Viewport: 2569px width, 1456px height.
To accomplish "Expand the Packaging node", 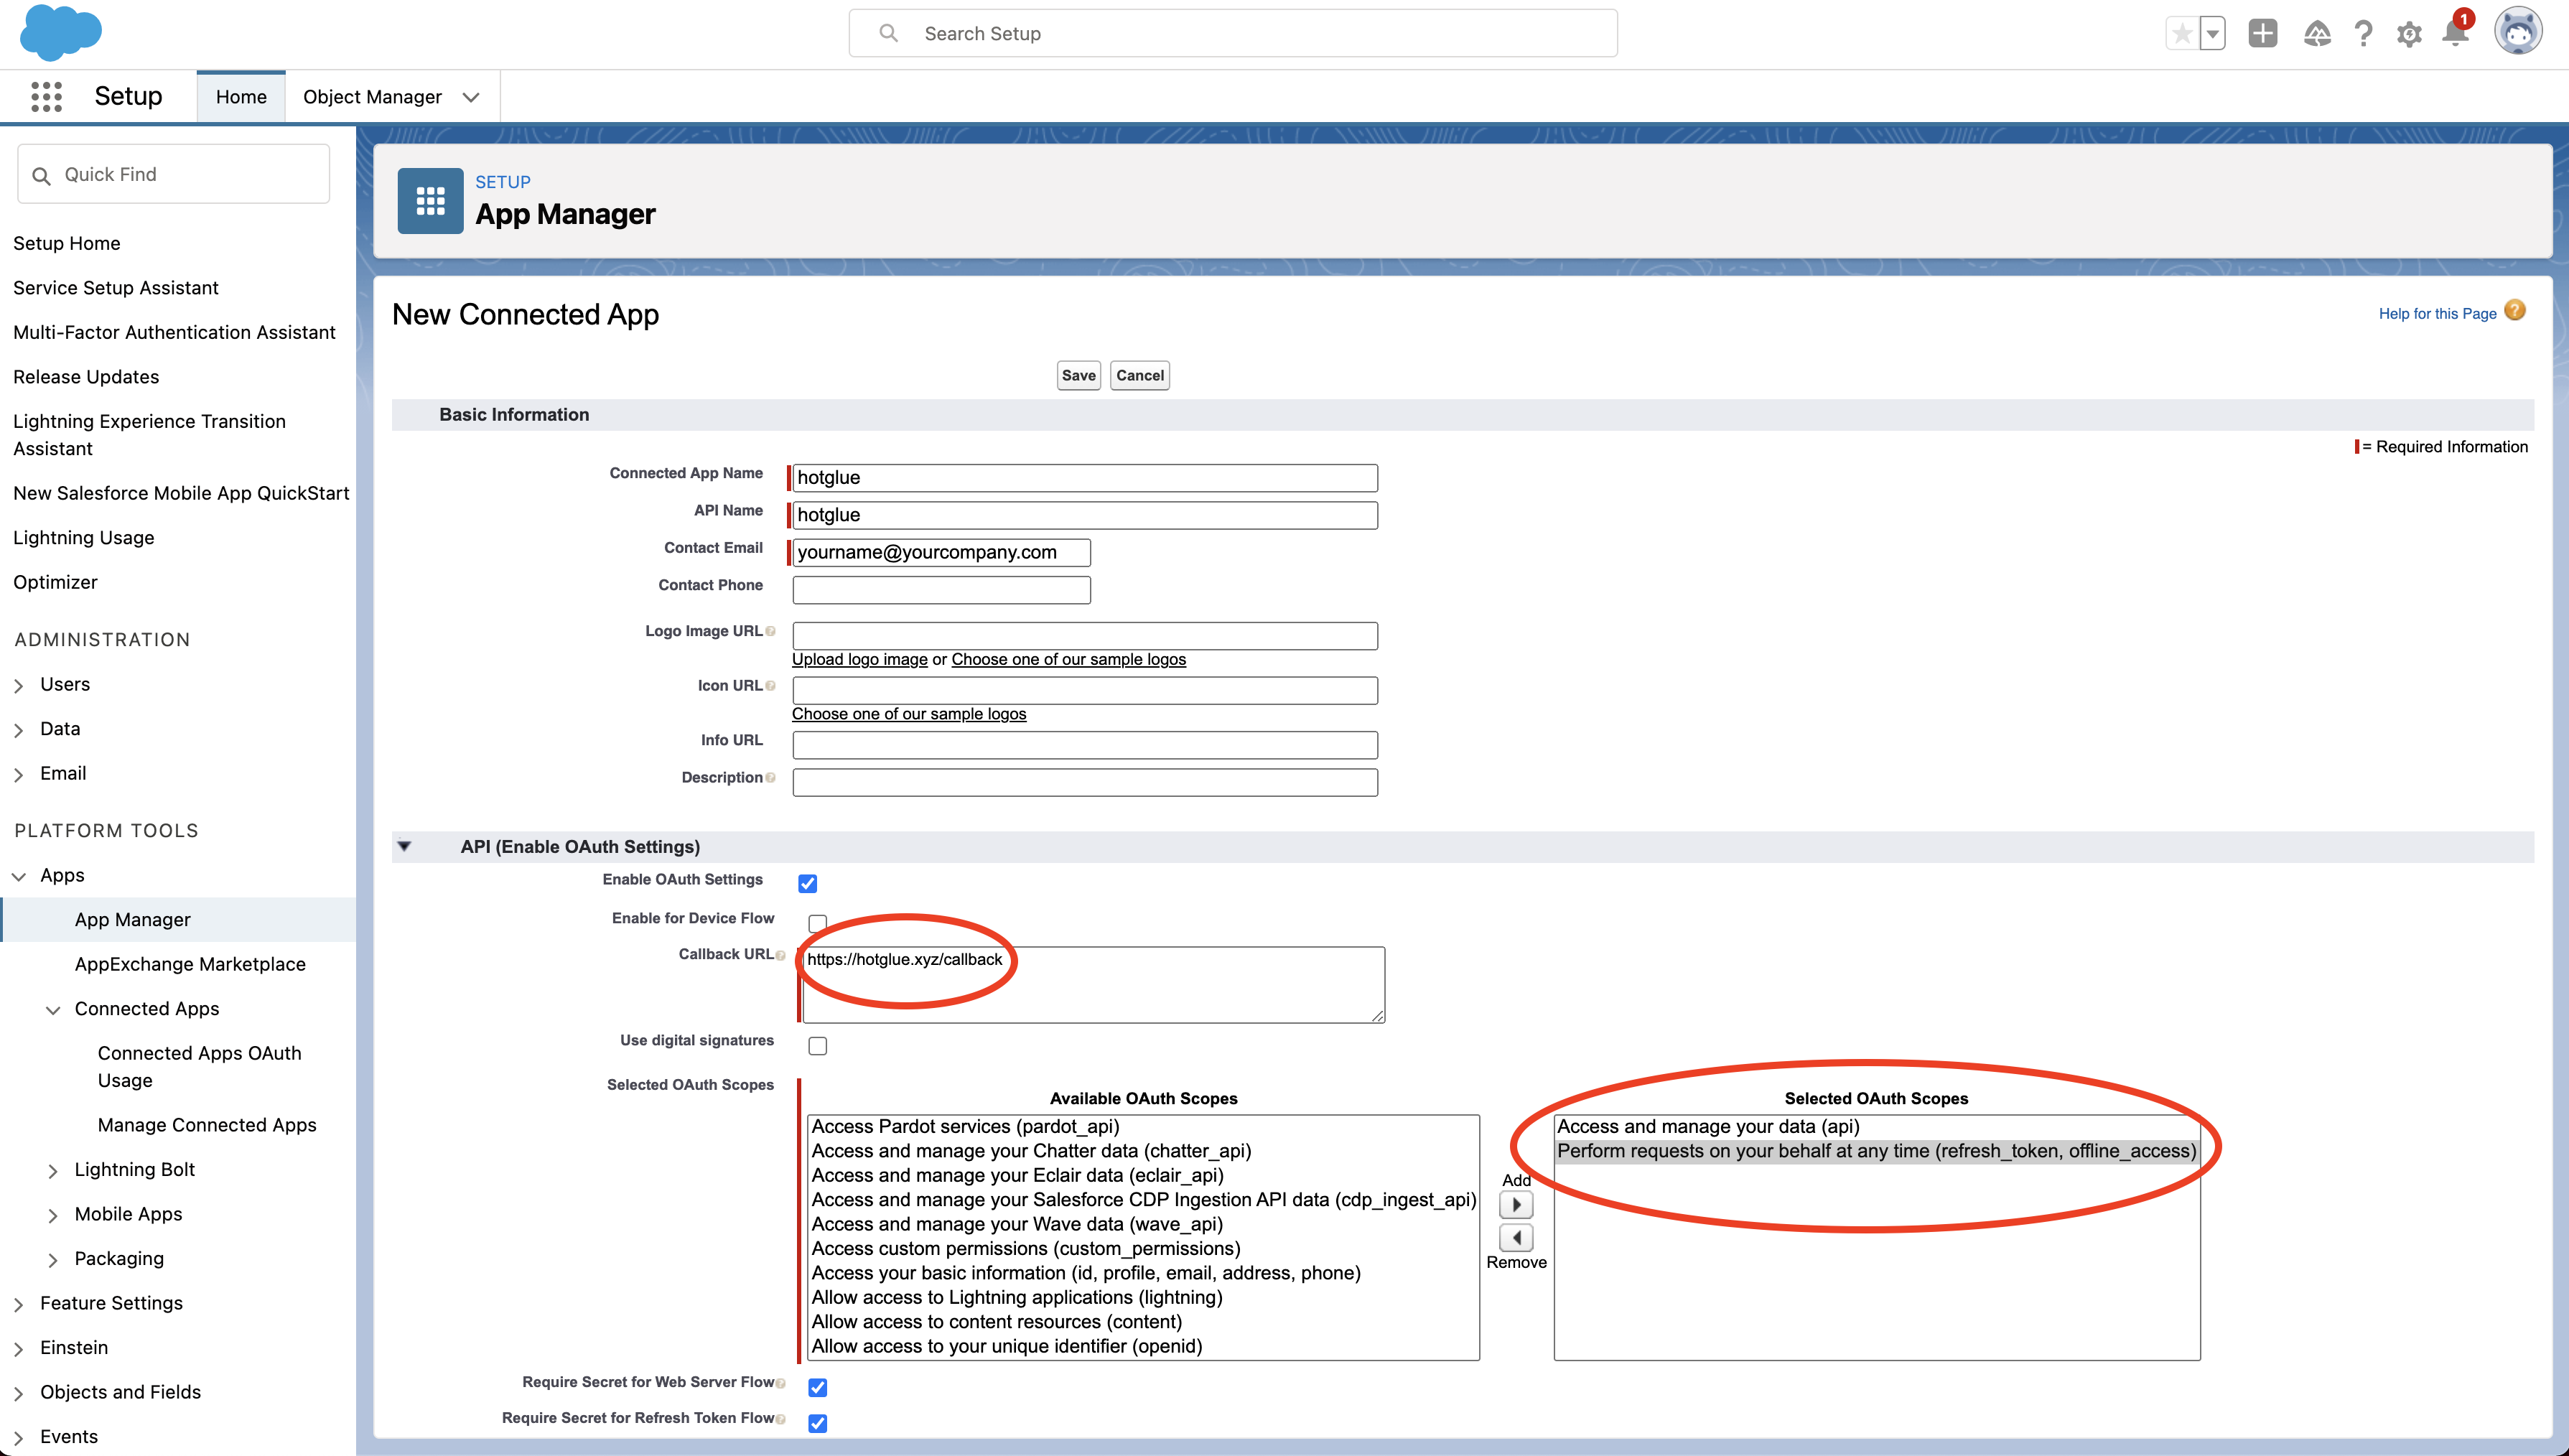I will coord(53,1260).
